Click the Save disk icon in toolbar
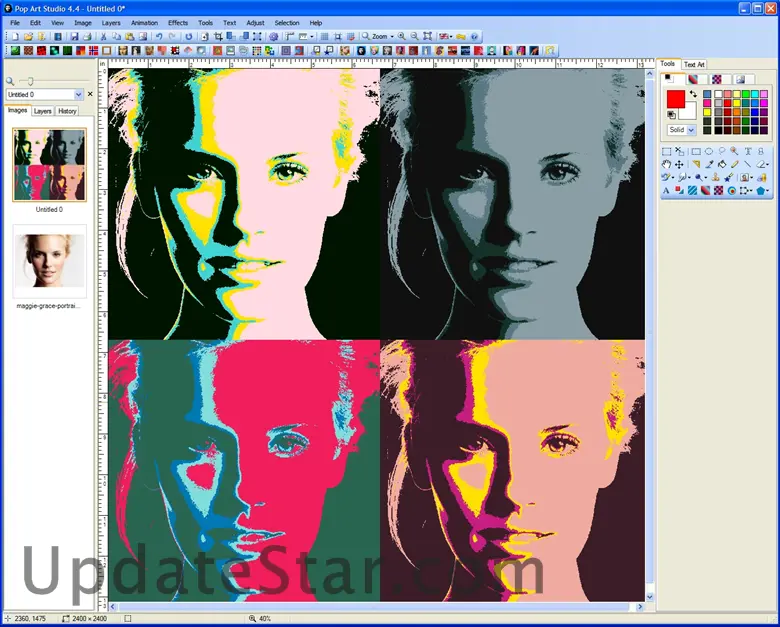This screenshot has width=780, height=627. click(x=73, y=36)
